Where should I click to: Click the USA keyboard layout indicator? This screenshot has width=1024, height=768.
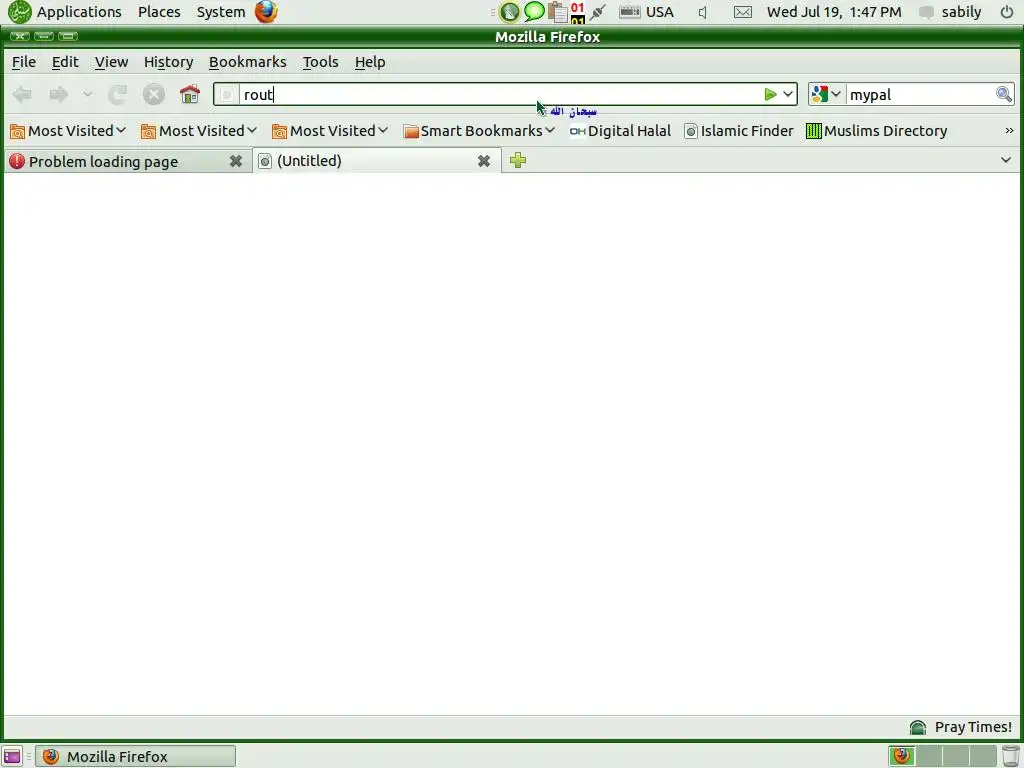click(647, 12)
